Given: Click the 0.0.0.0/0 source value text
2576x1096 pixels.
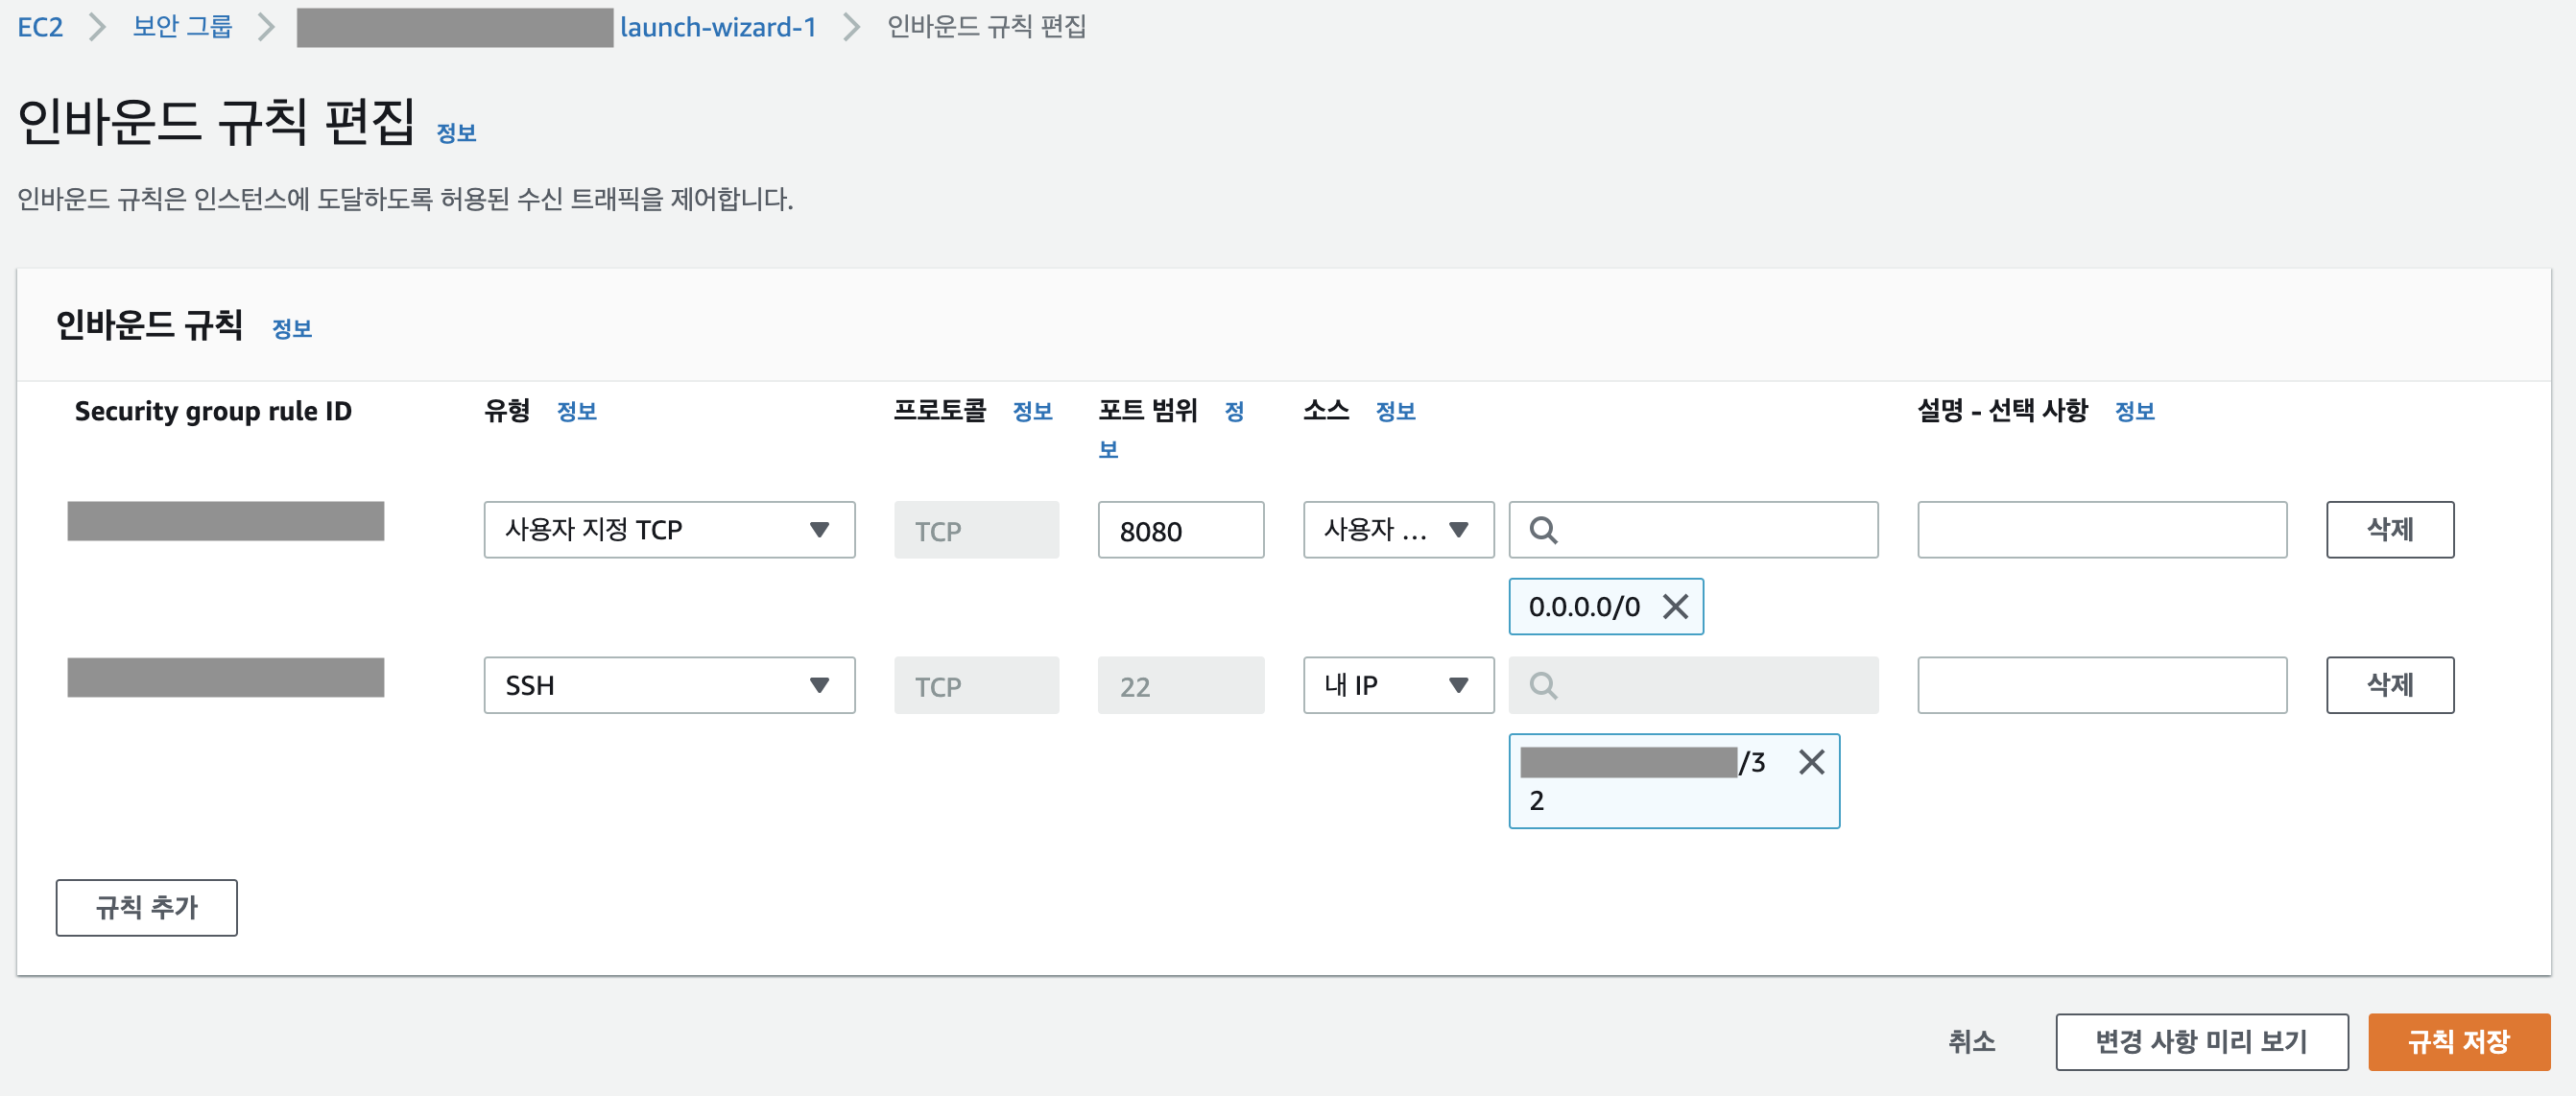Looking at the screenshot, I should [1584, 607].
